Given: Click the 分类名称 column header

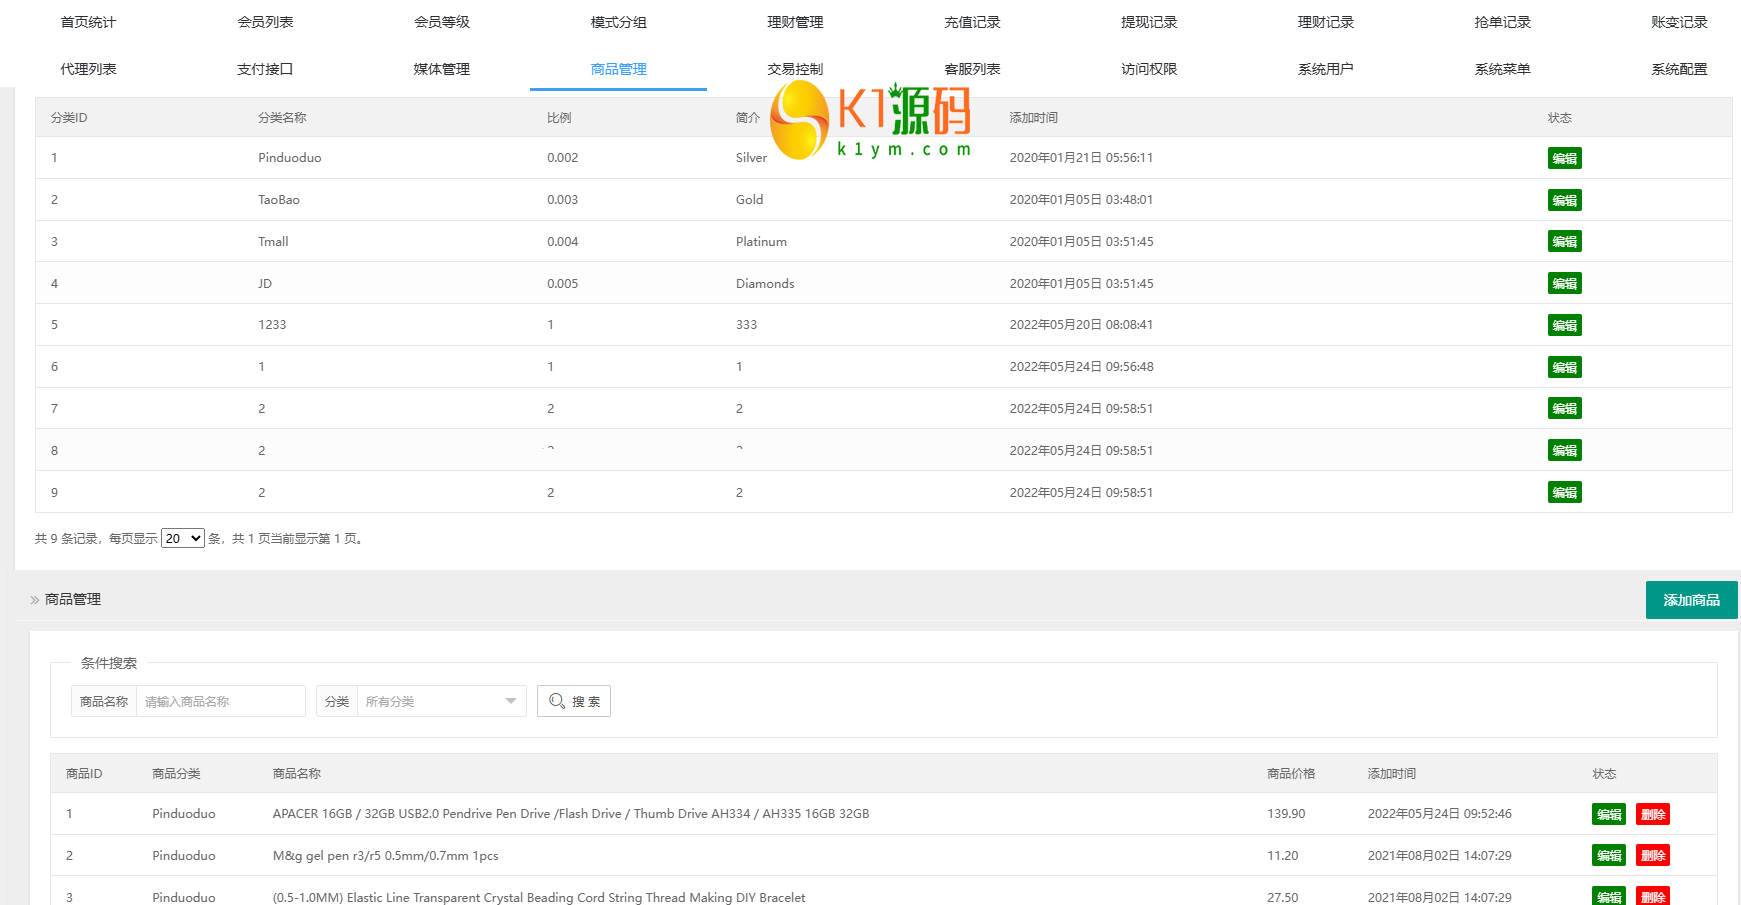Looking at the screenshot, I should (282, 118).
